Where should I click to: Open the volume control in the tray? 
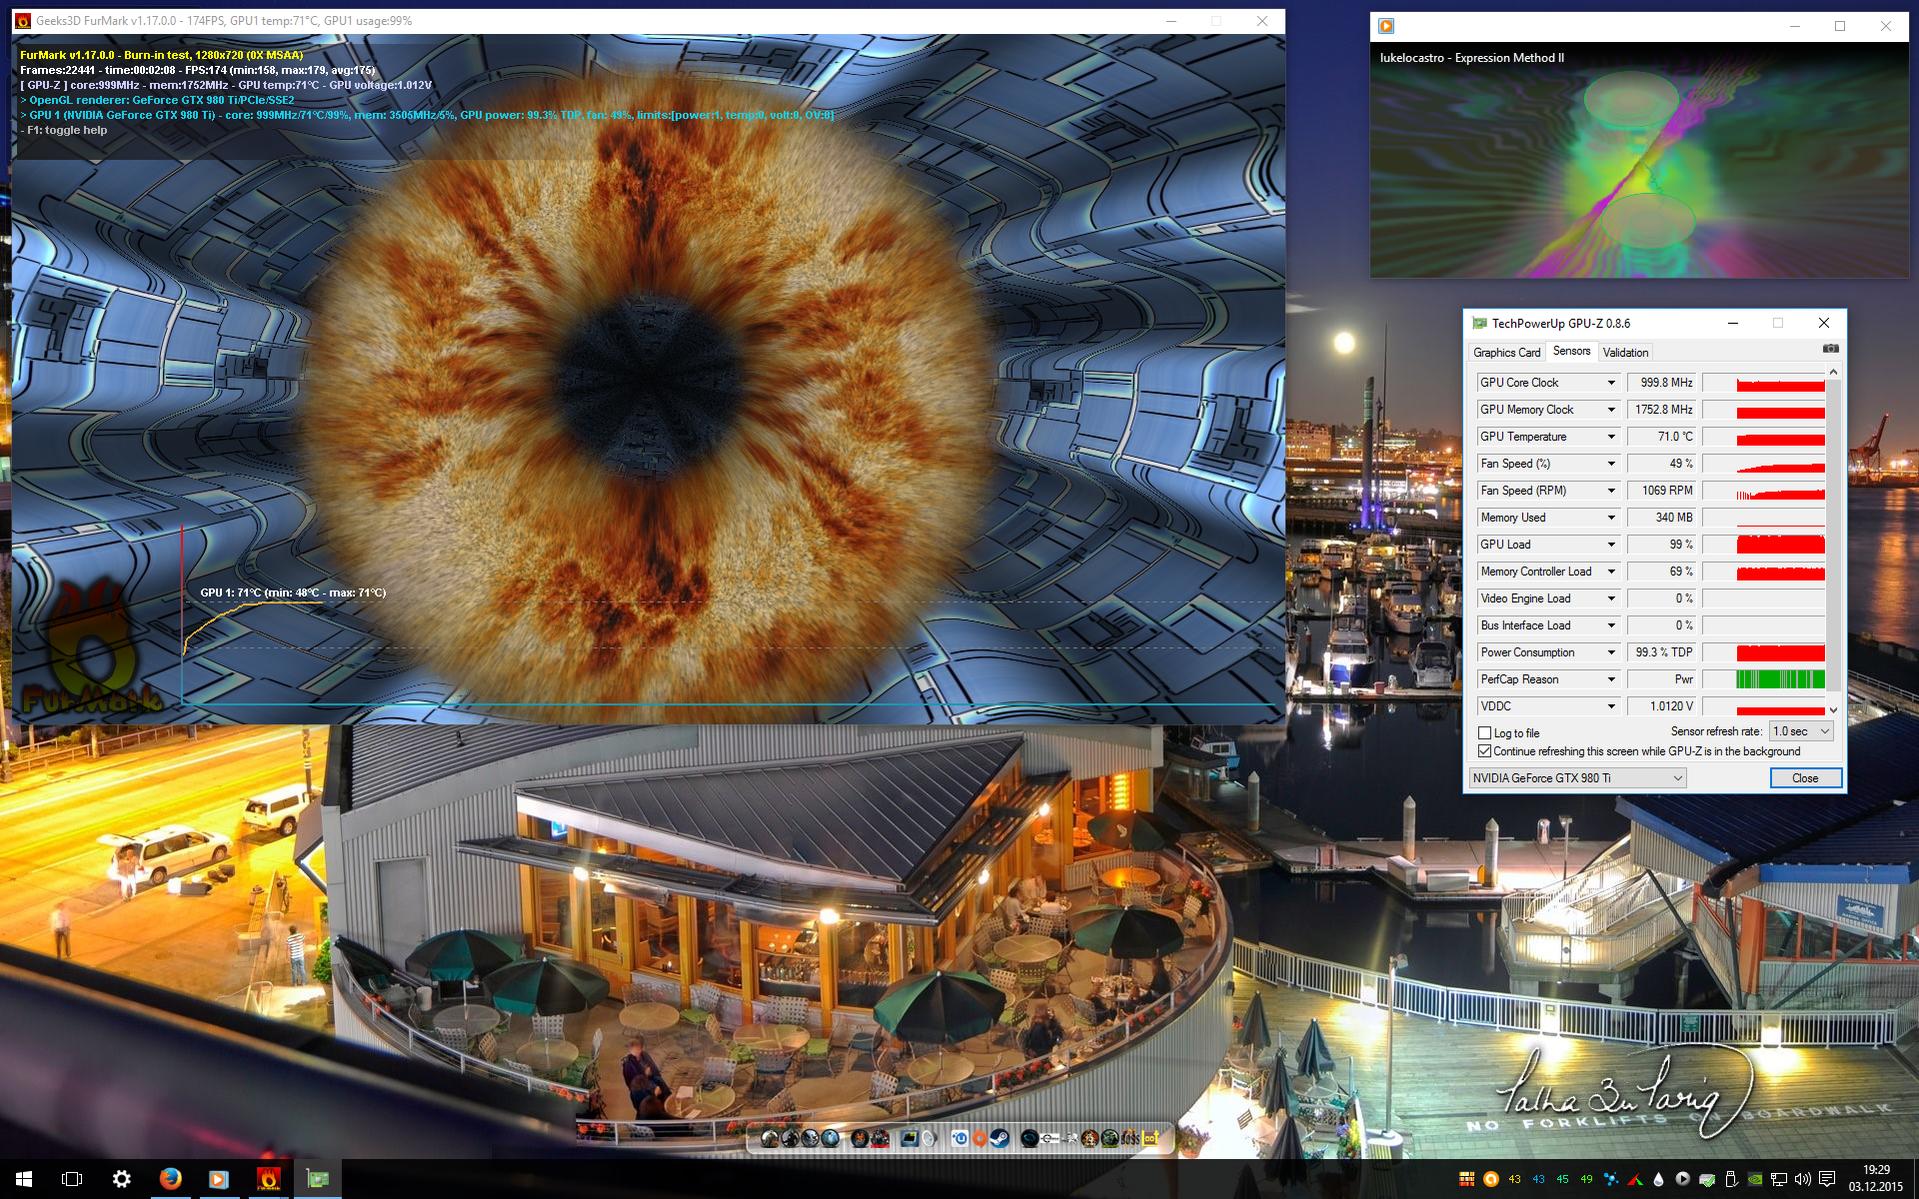click(1803, 1179)
